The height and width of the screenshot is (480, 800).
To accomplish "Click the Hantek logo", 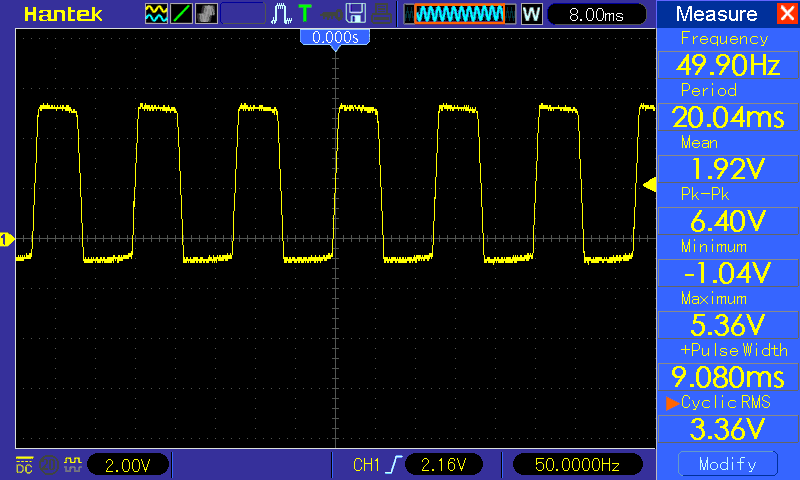I will (63, 14).
